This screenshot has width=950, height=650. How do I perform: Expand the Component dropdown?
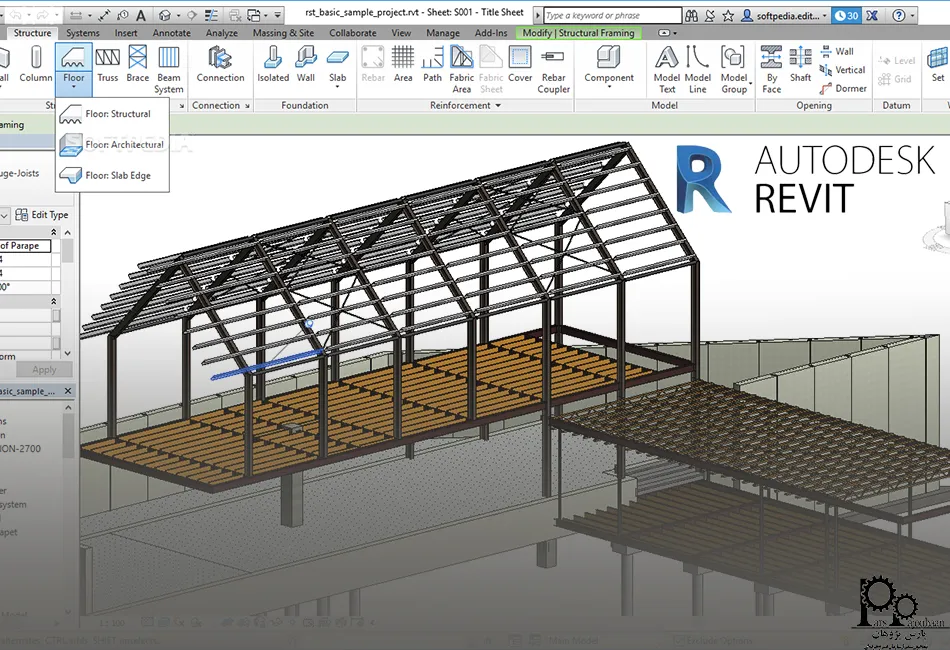click(609, 87)
